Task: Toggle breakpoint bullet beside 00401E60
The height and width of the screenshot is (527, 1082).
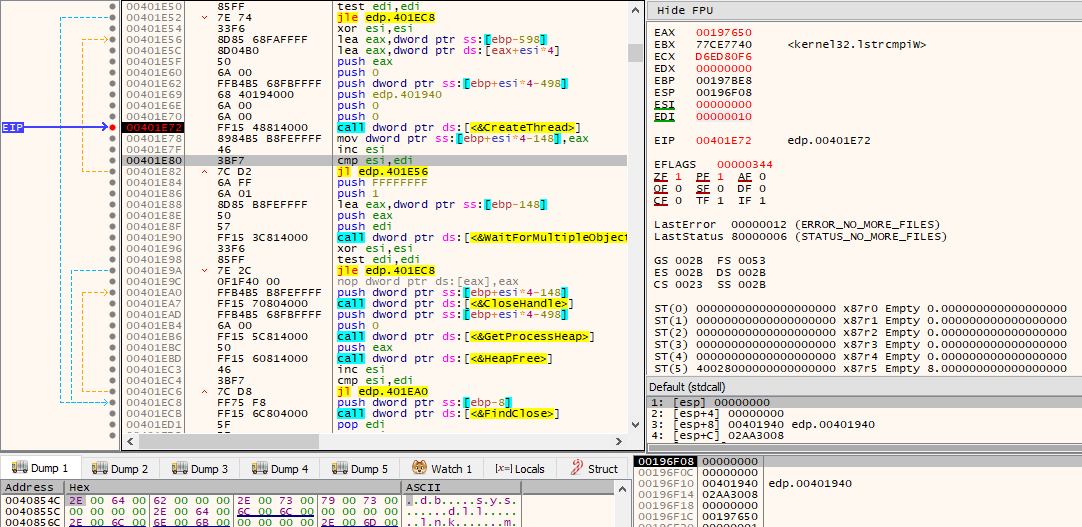Action: (x=112, y=72)
